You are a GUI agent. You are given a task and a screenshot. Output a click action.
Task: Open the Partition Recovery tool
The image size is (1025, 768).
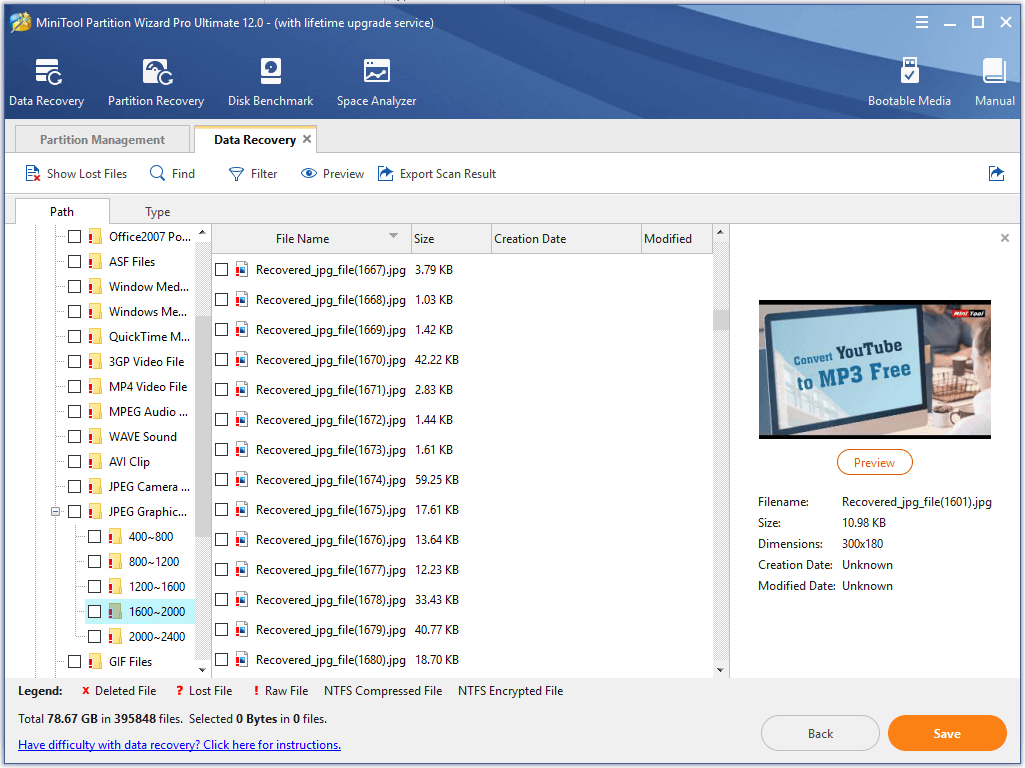[x=155, y=80]
